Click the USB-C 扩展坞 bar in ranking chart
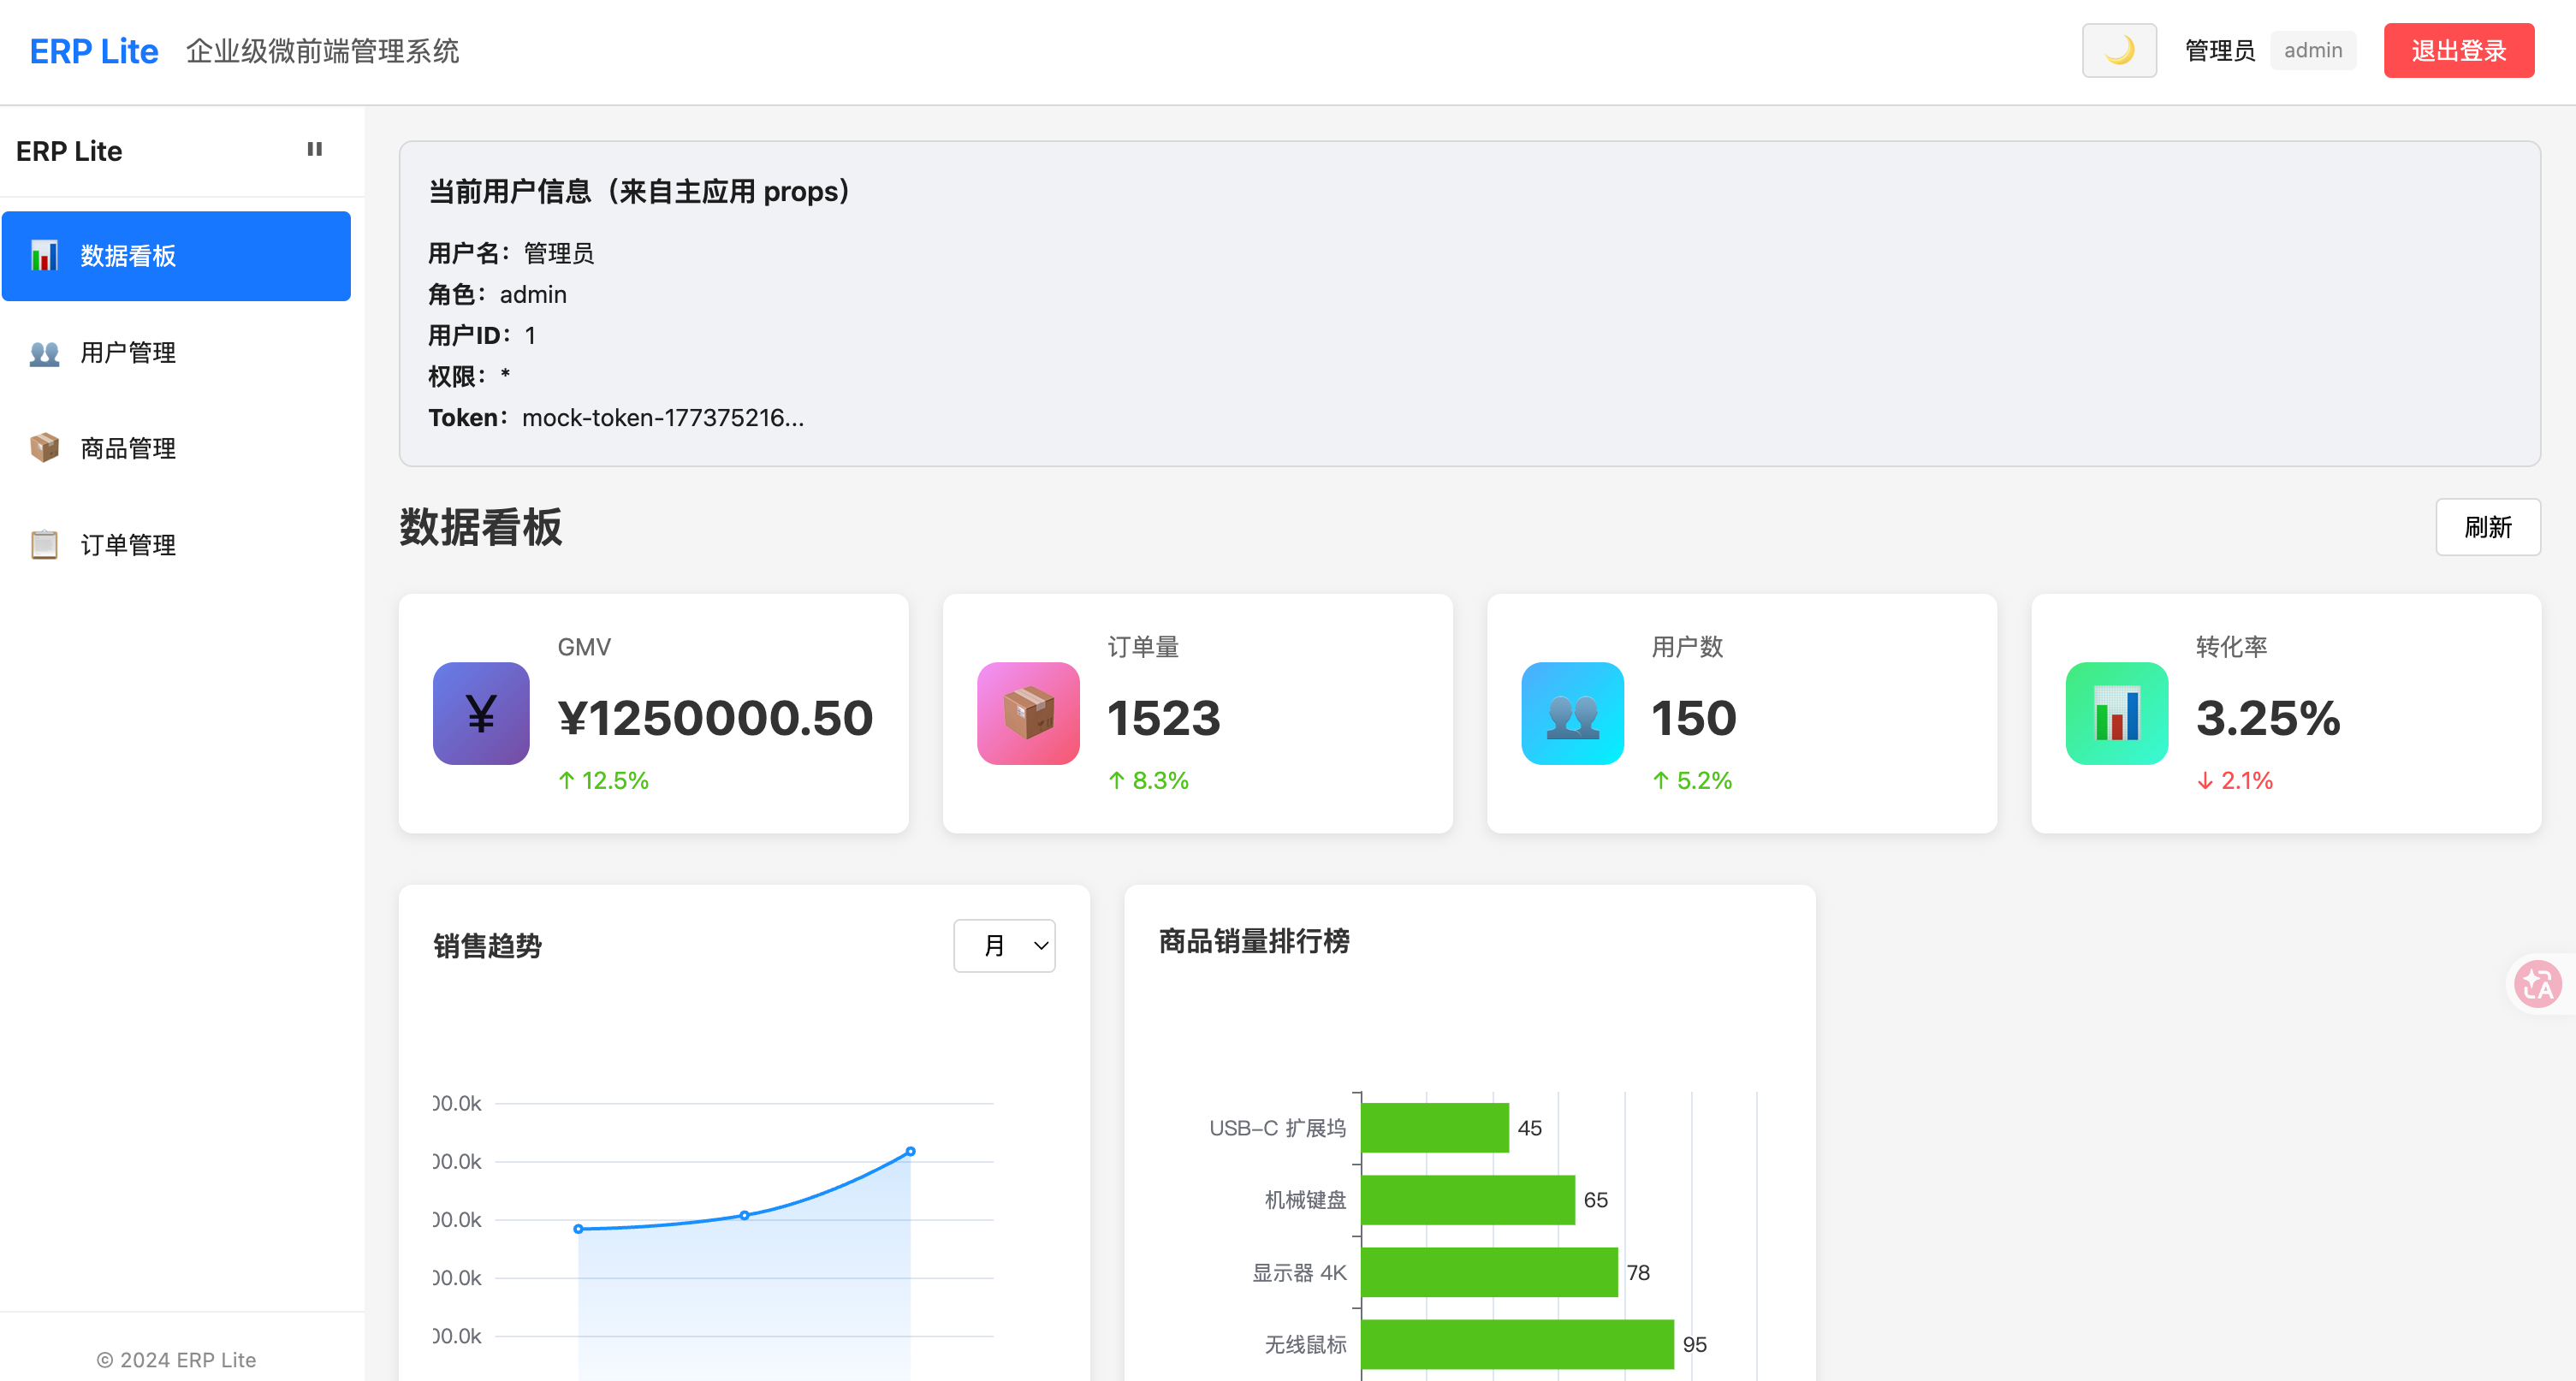 tap(1434, 1128)
